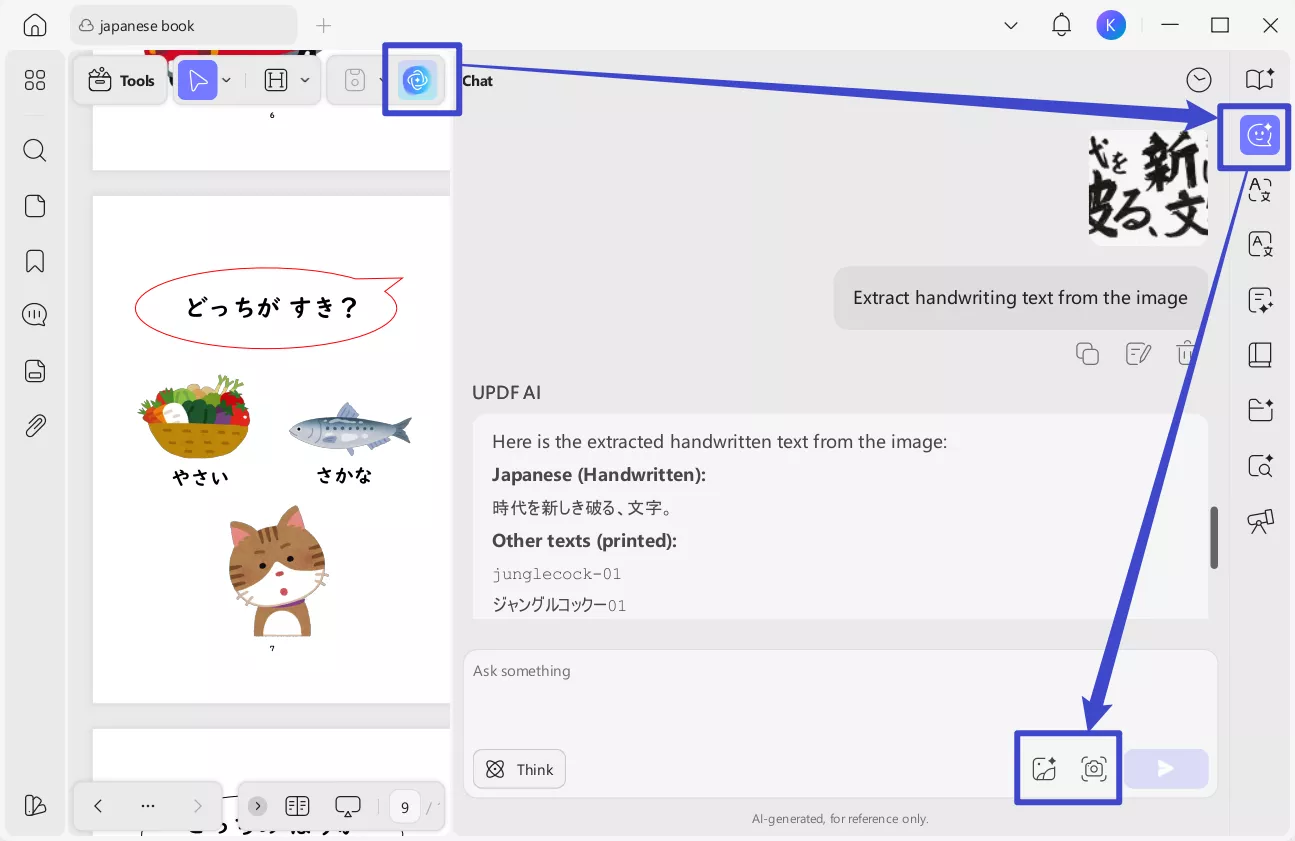The image size is (1295, 841).
Task: Capture a screenshot with the camera icon
Action: (x=1093, y=768)
